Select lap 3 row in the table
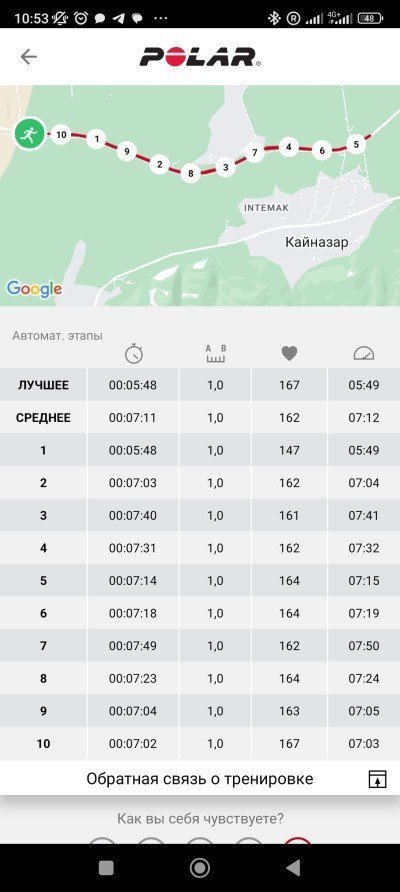Image resolution: width=400 pixels, height=892 pixels. point(200,515)
